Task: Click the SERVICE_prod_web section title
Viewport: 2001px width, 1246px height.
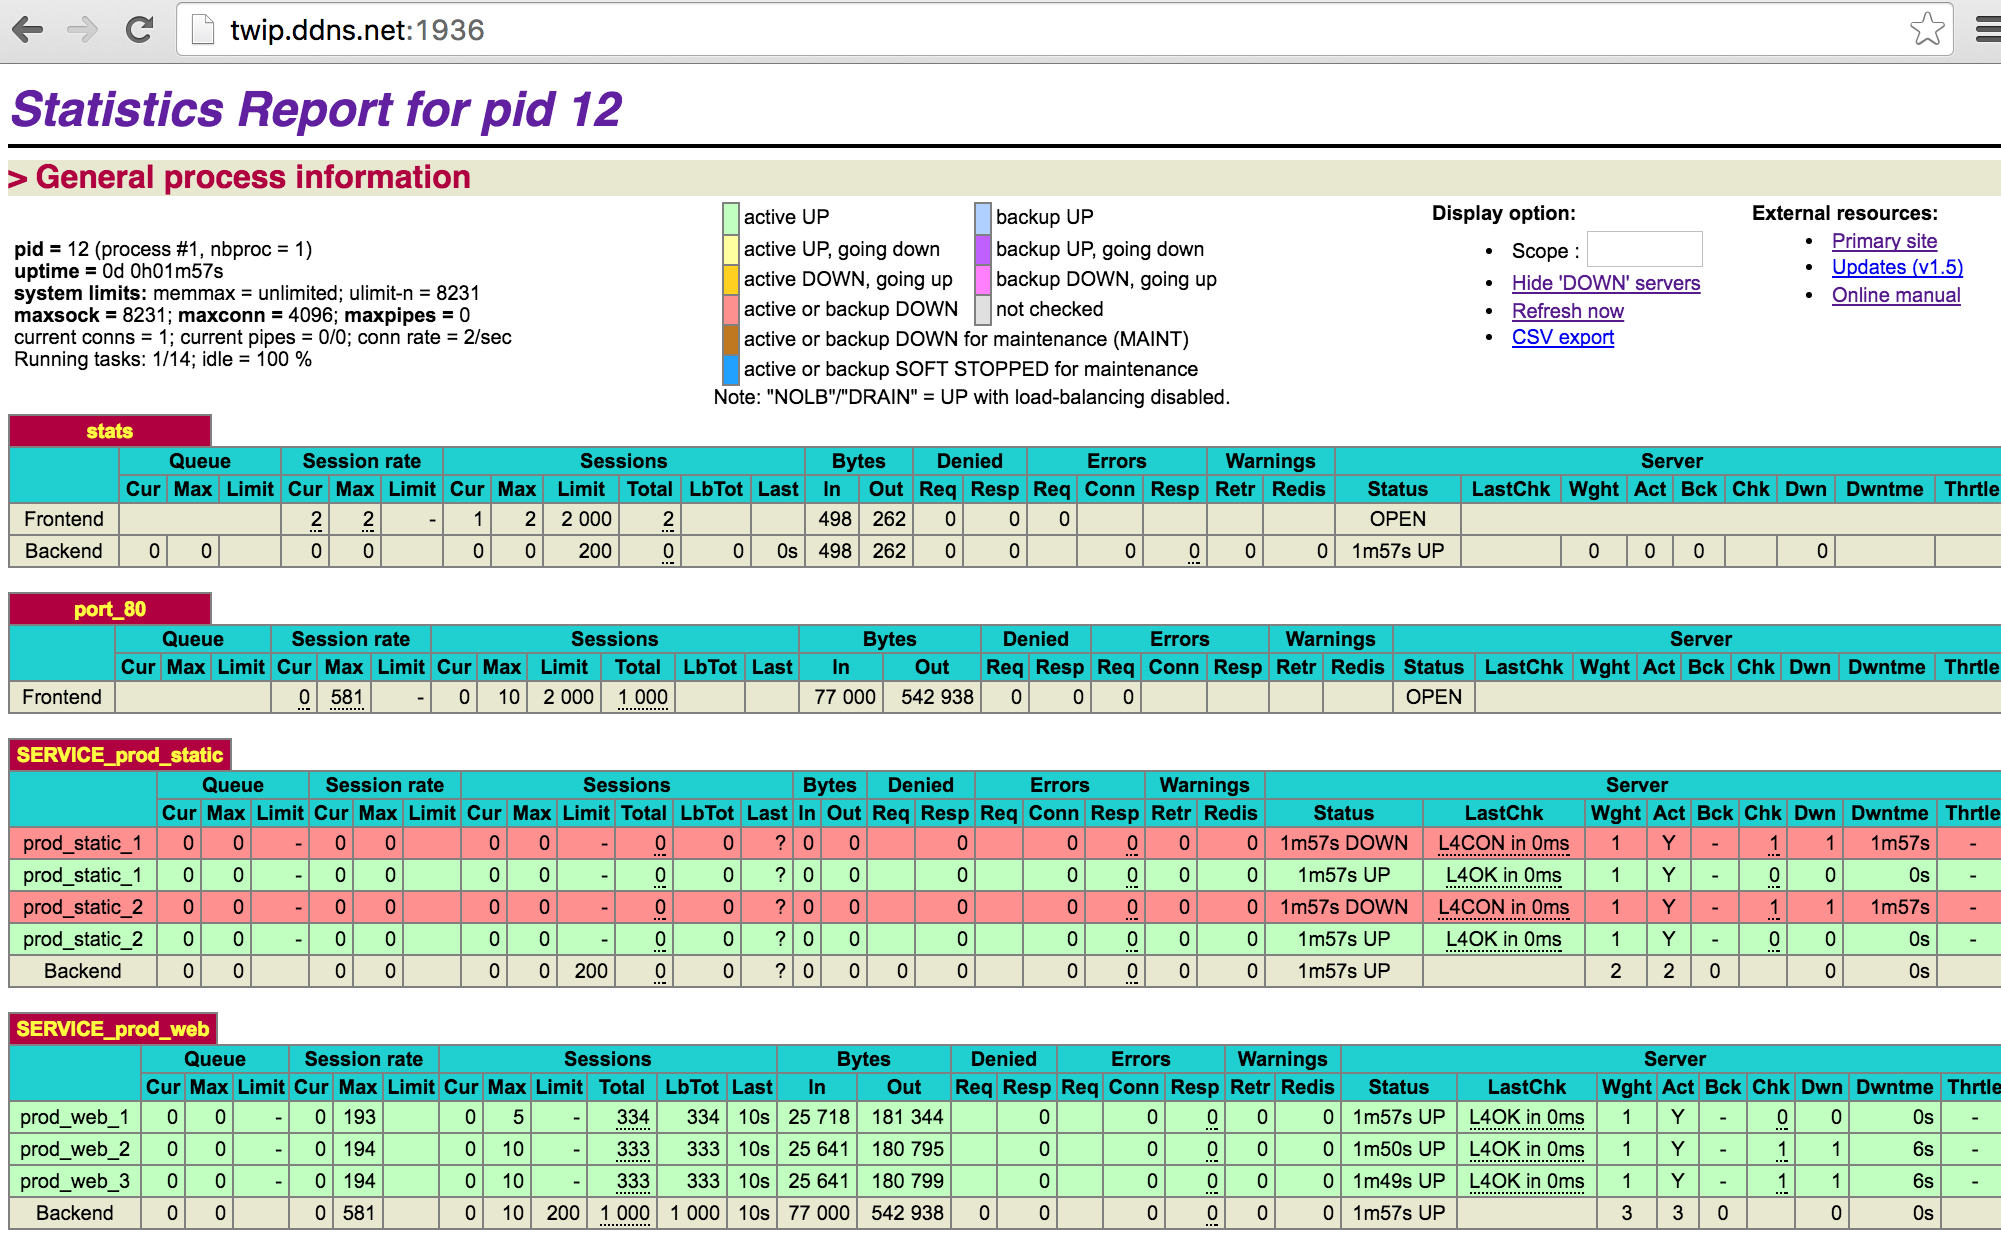Action: pos(113,1029)
